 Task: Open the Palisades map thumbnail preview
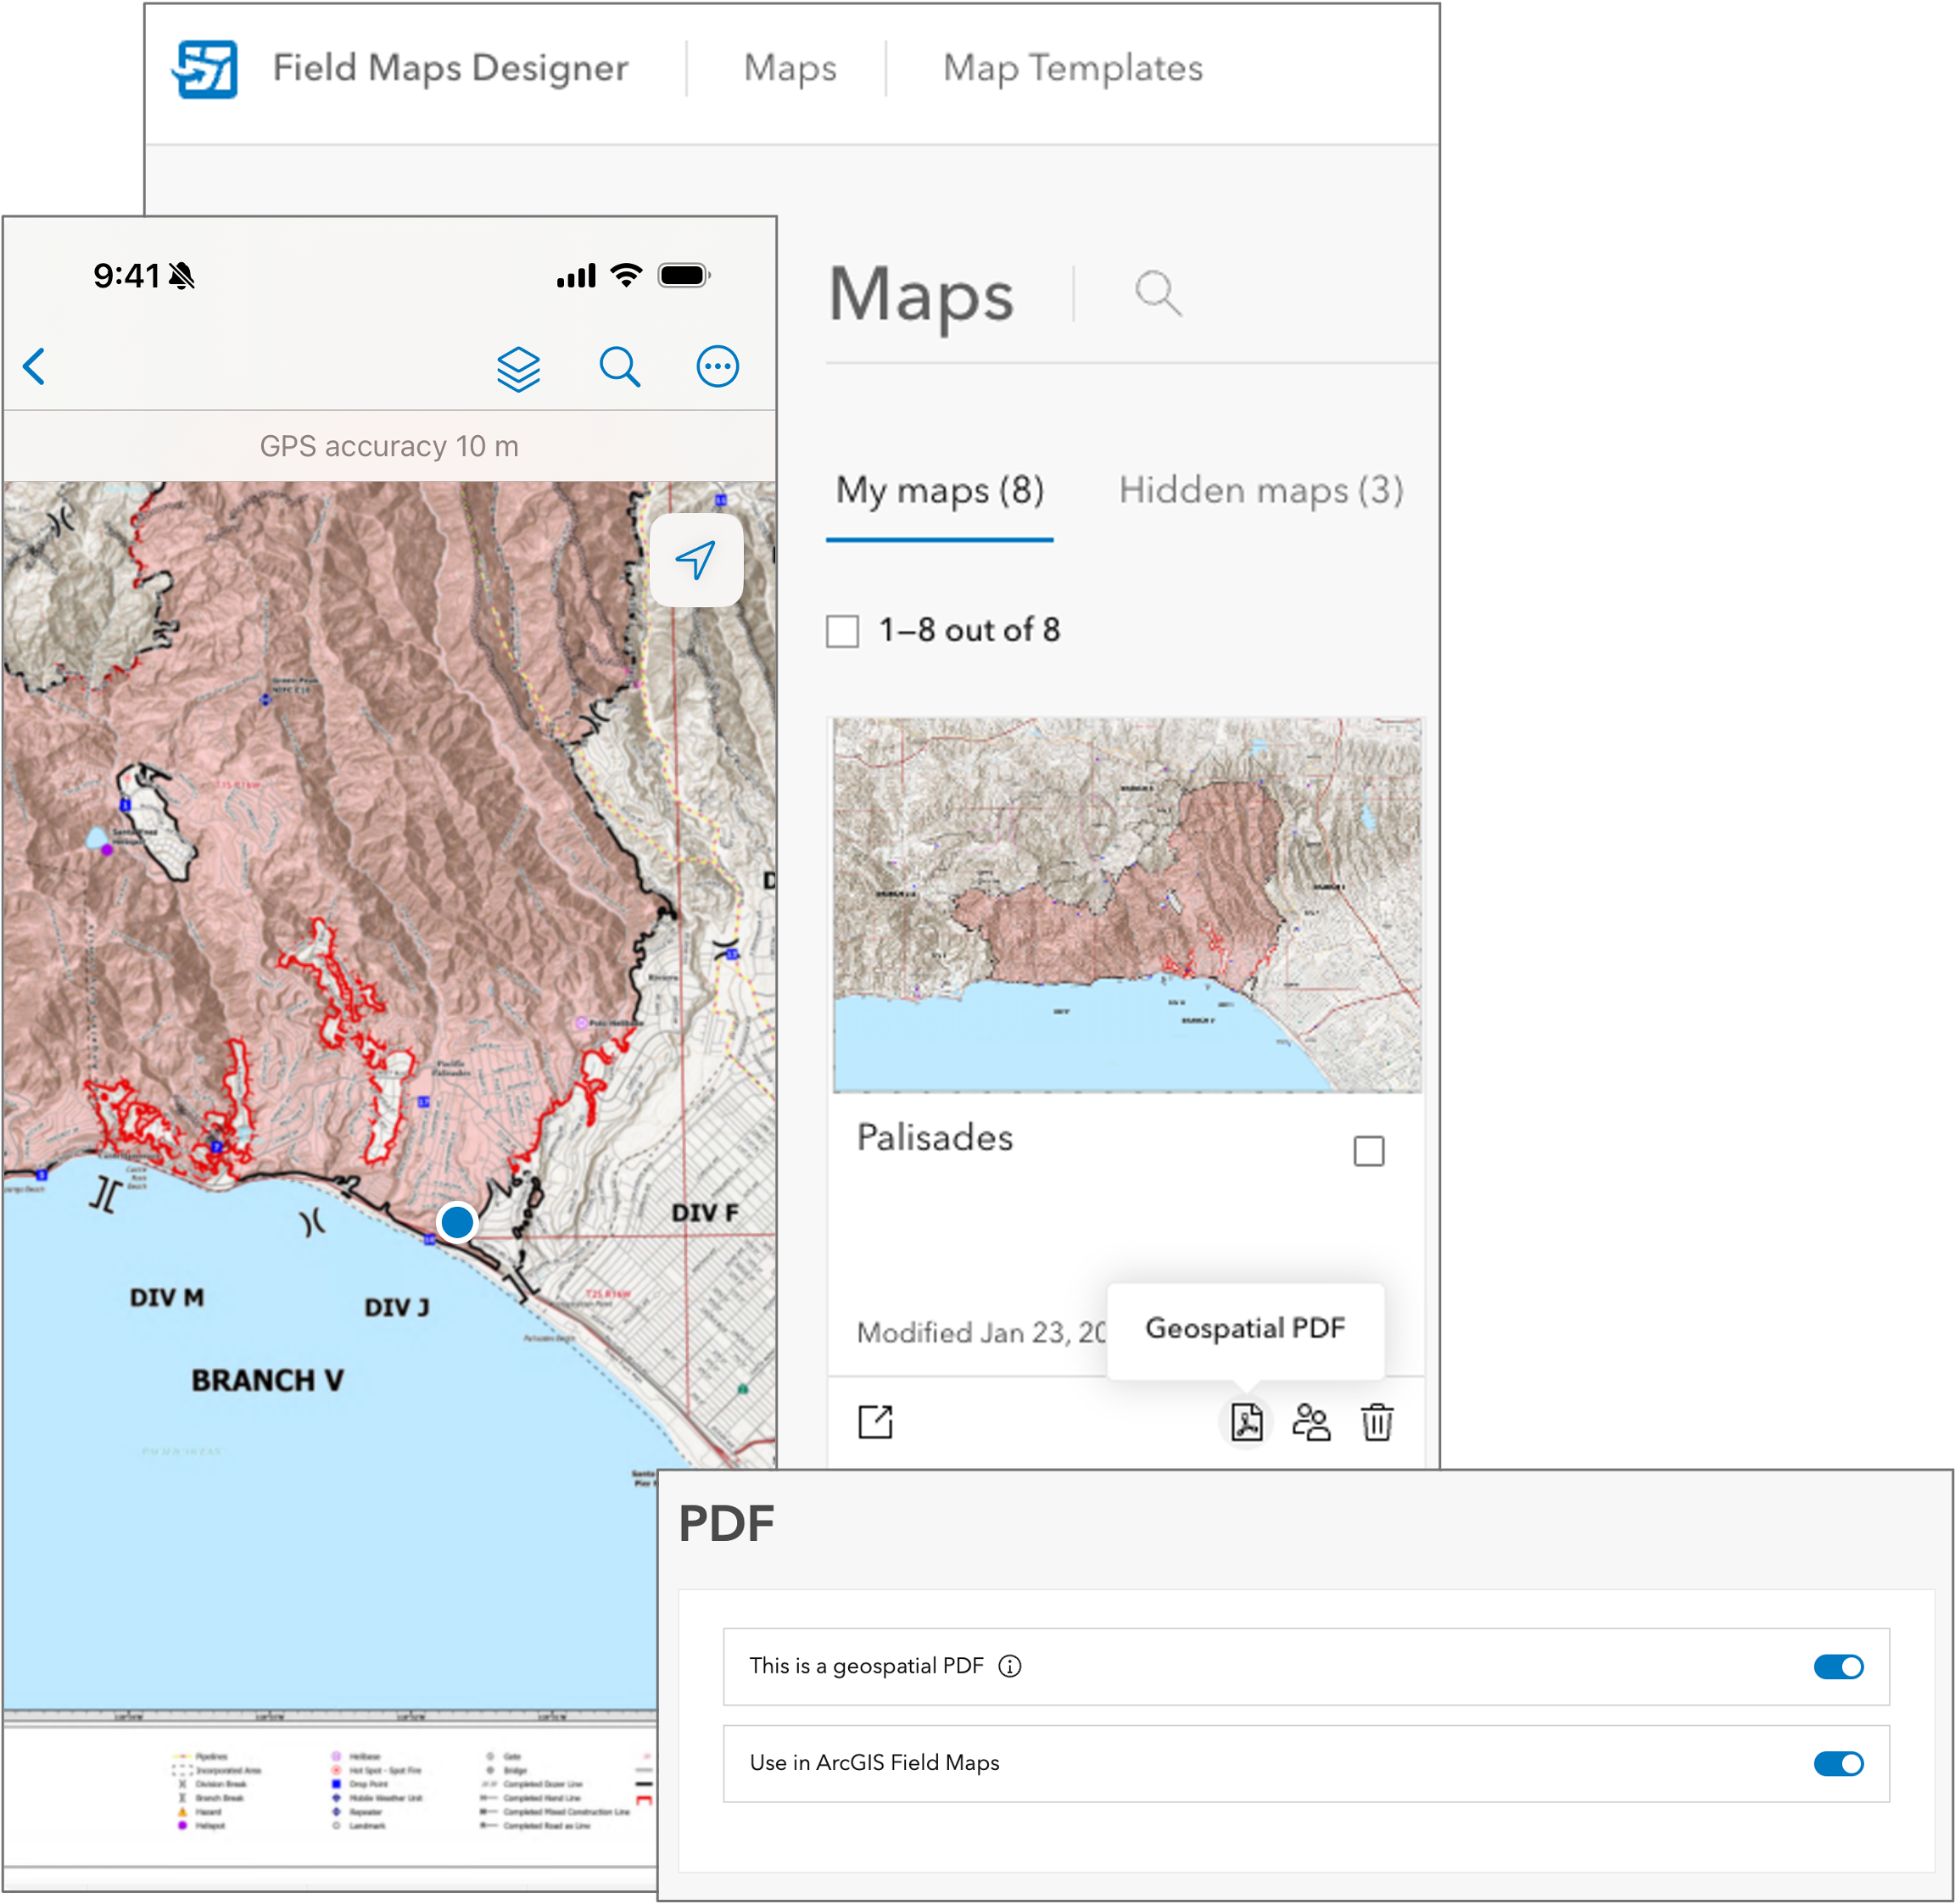(1126, 900)
